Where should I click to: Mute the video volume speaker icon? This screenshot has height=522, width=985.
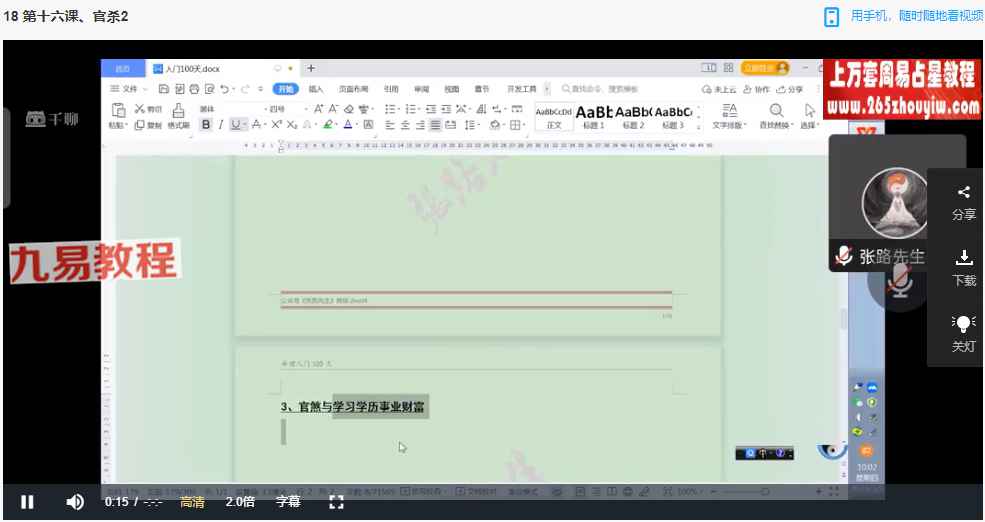pos(75,502)
